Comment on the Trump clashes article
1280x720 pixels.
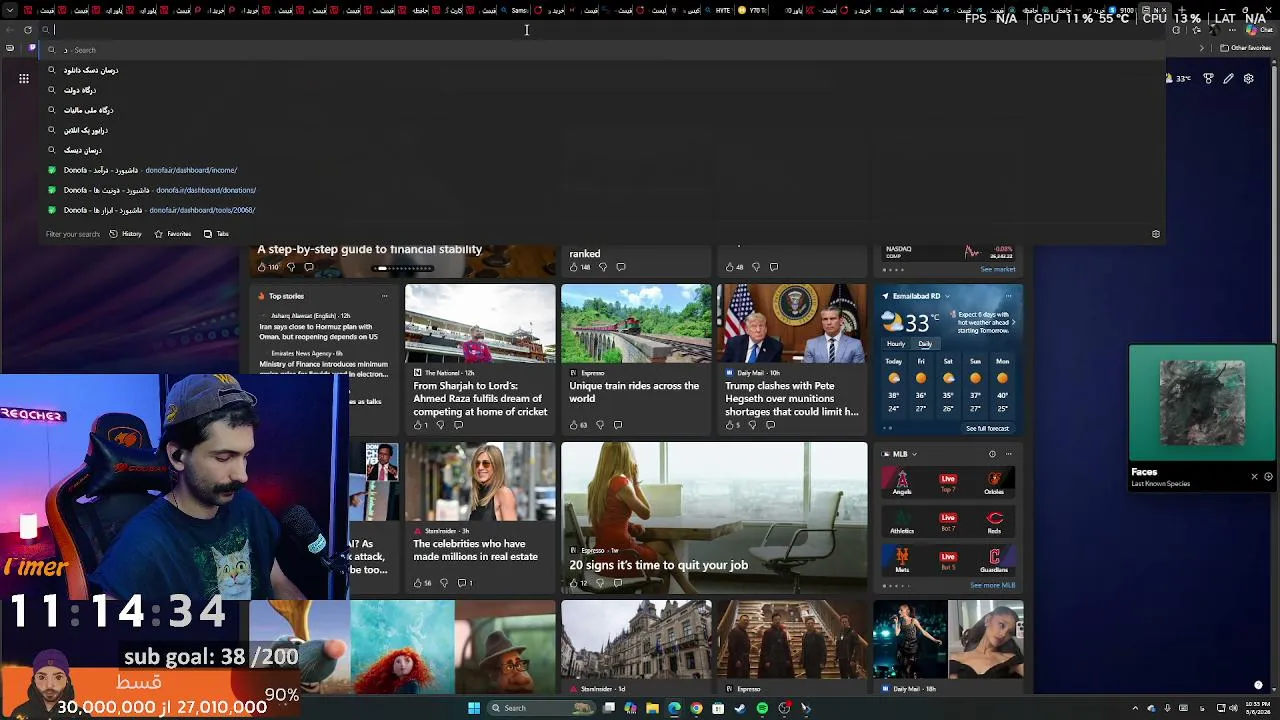tap(770, 425)
